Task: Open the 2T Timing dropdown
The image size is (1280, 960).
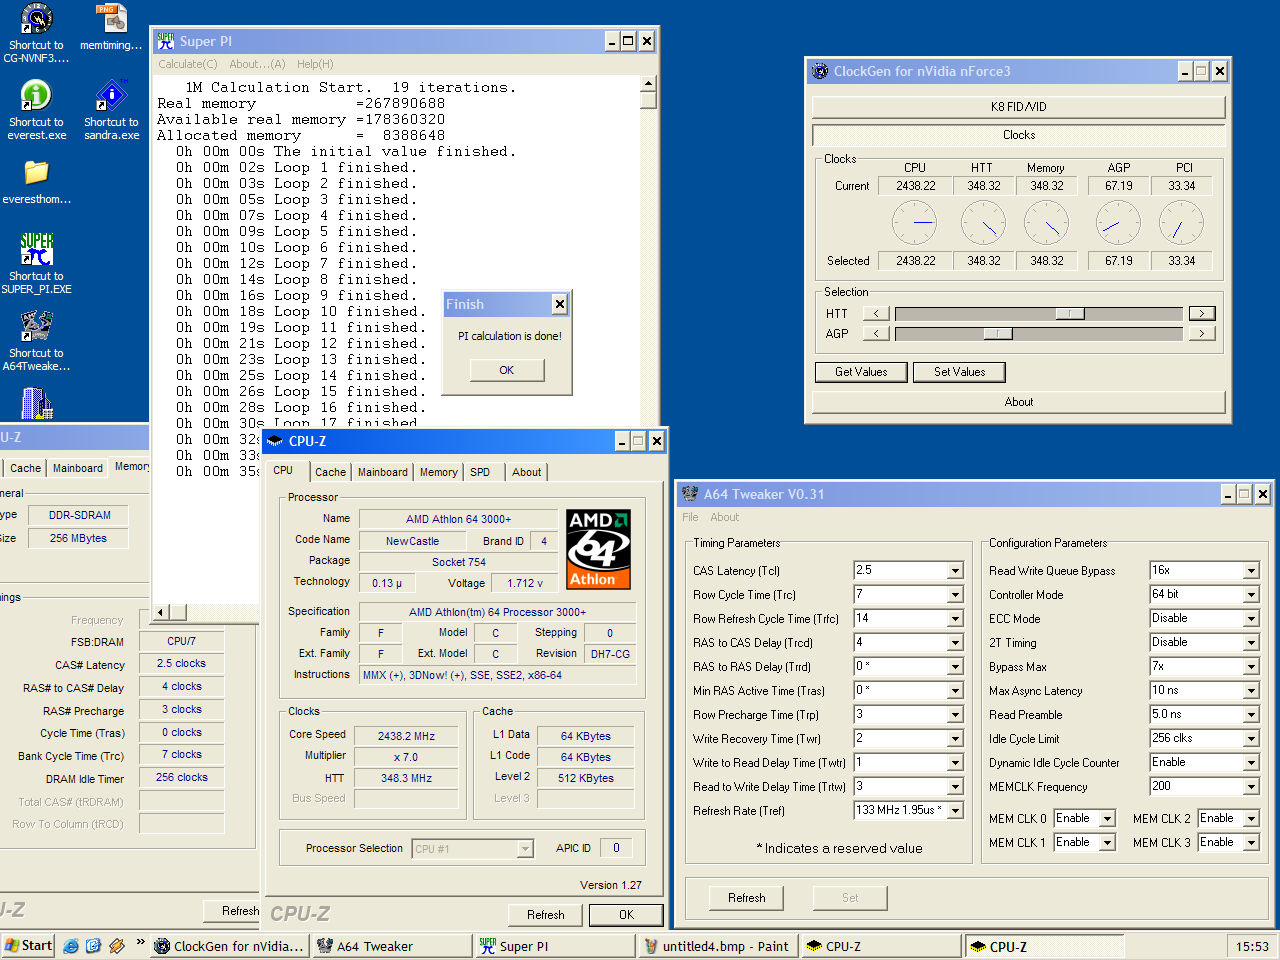Action: click(x=1251, y=642)
